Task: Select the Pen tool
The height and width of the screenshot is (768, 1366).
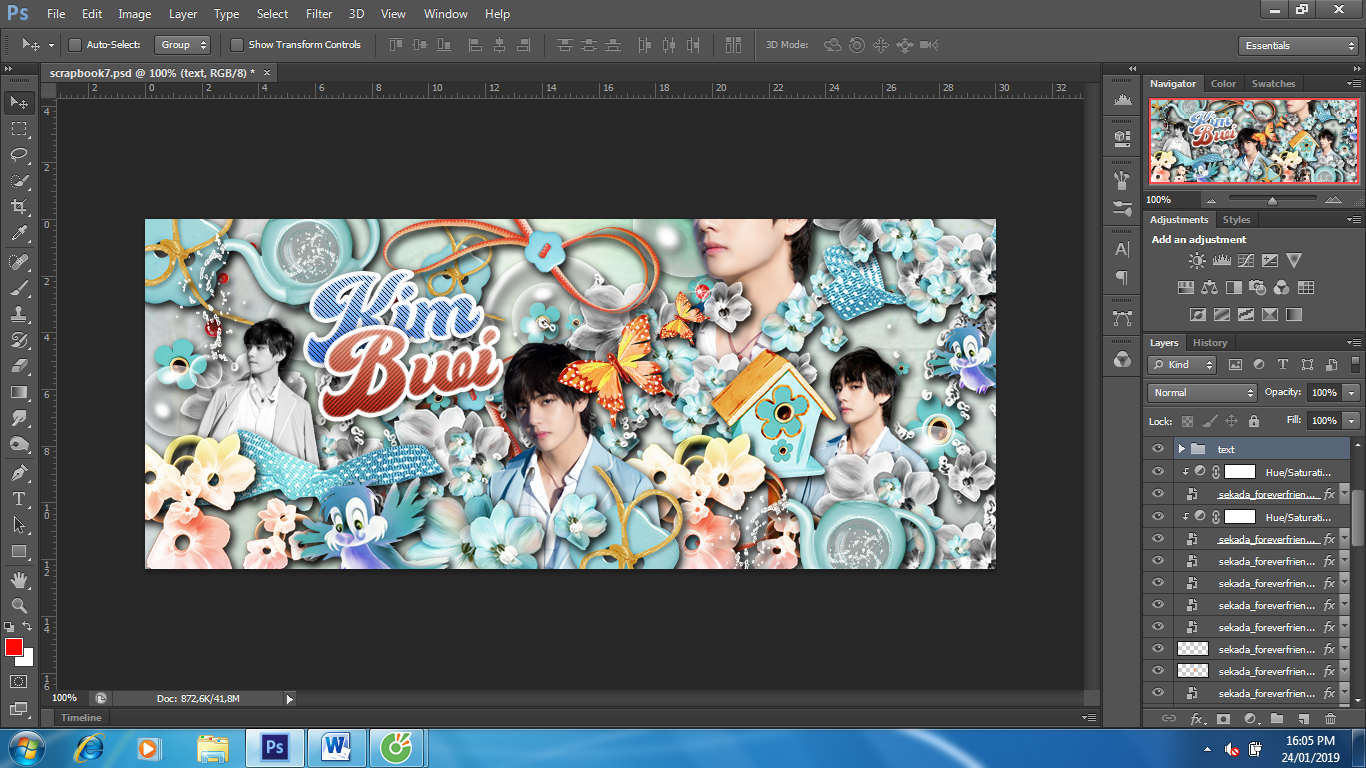Action: (19, 472)
